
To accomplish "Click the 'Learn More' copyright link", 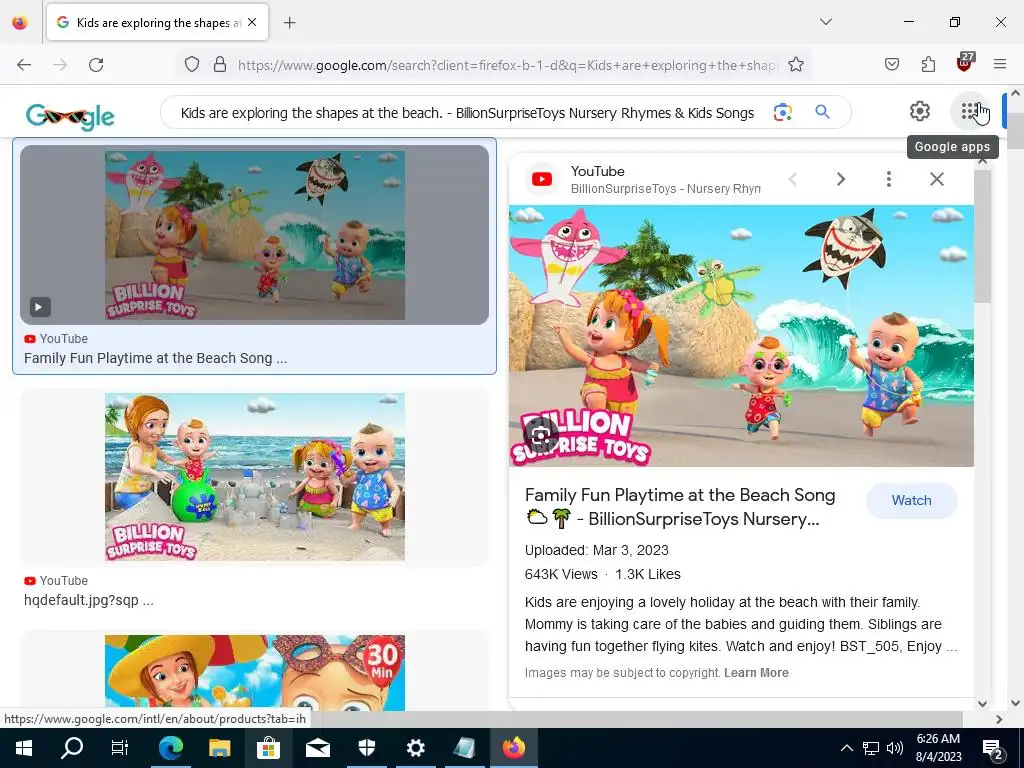I will [x=756, y=673].
